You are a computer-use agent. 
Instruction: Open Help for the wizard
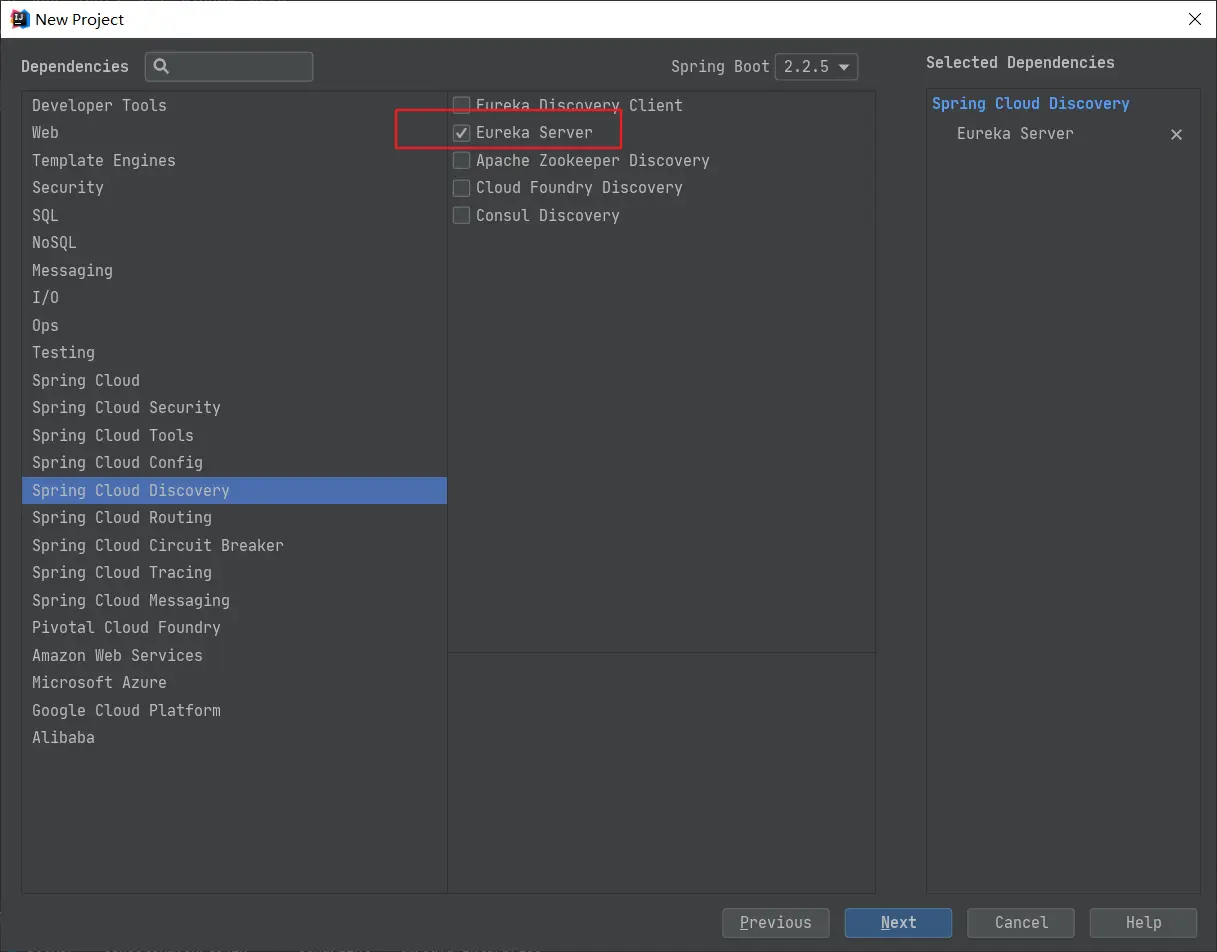(x=1143, y=923)
